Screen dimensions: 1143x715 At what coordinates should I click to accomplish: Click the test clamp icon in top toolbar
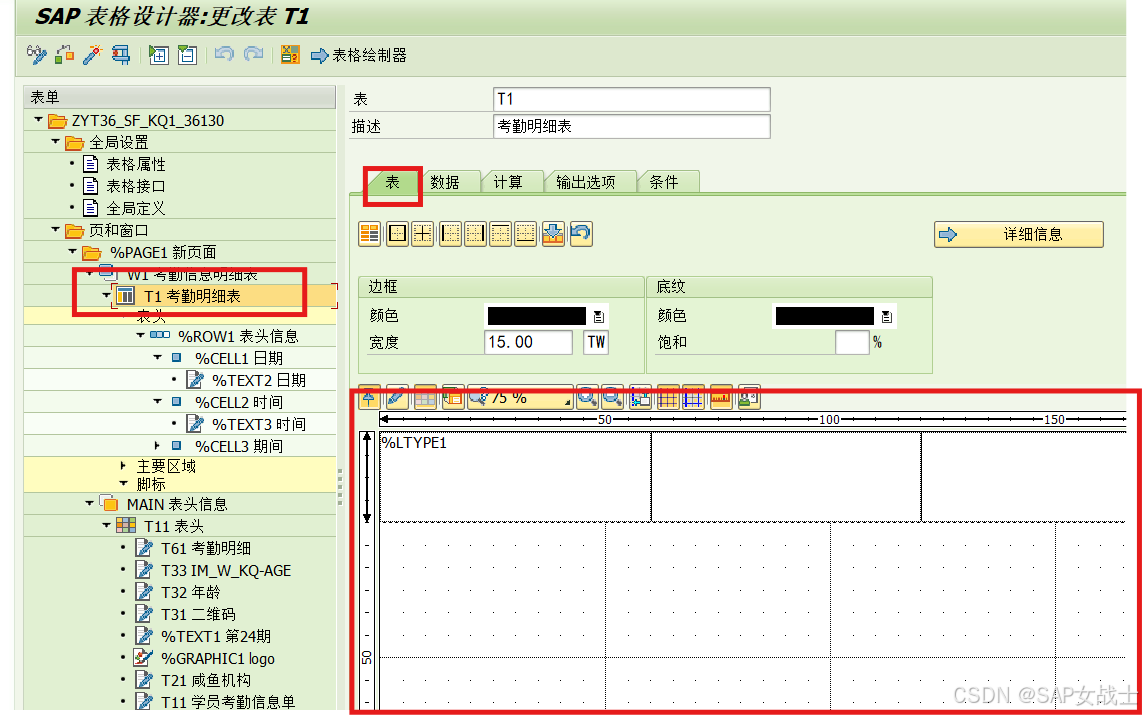121,55
